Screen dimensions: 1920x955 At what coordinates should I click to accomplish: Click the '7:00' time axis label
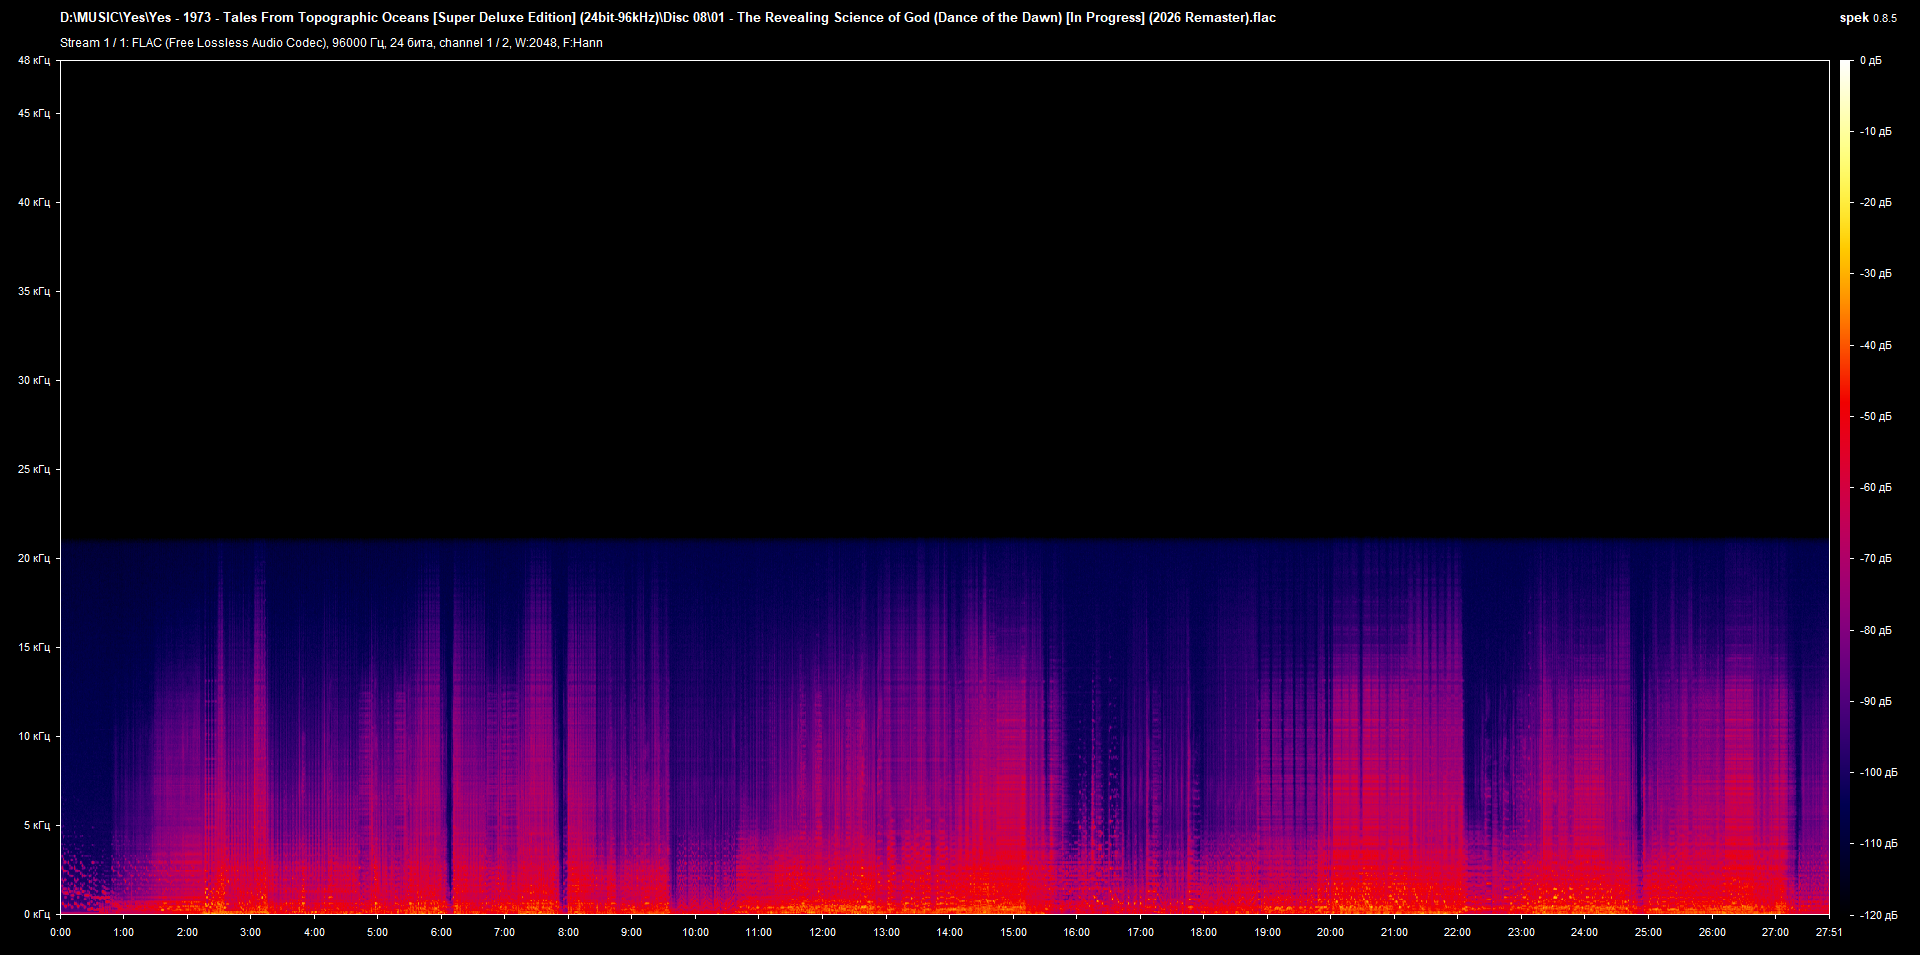504,932
